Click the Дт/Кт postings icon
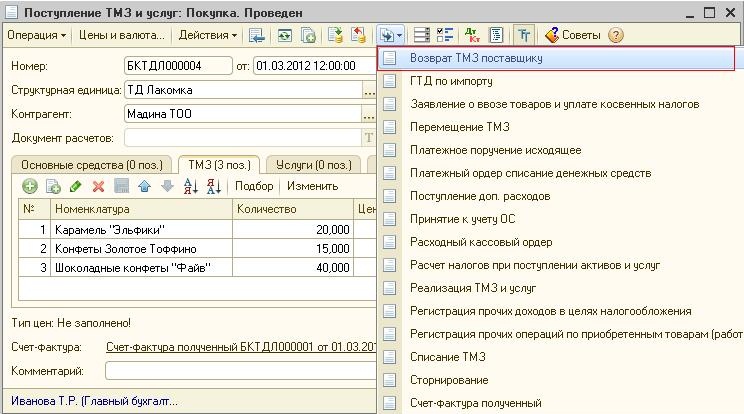The width and height of the screenshot is (744, 414). [471, 35]
